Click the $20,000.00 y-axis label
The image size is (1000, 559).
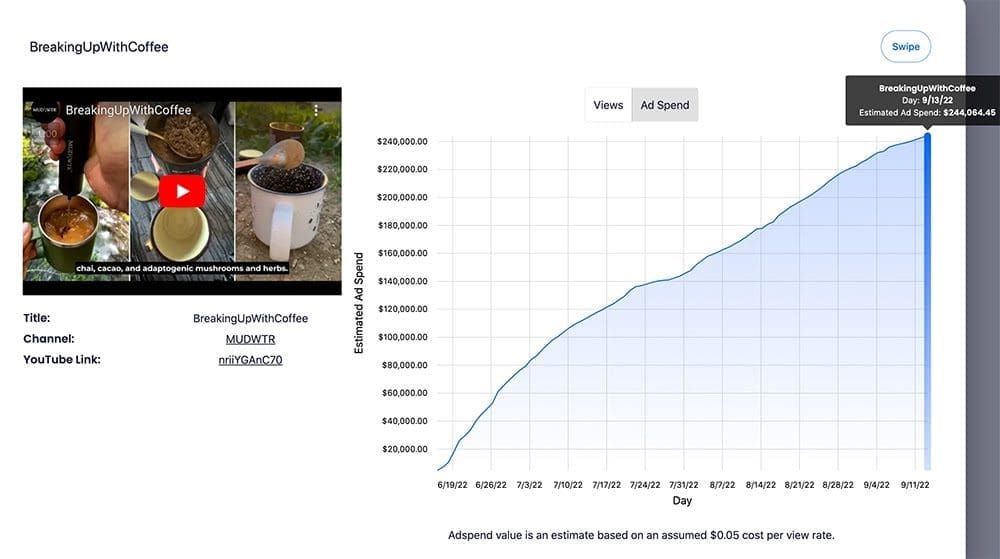tap(404, 449)
